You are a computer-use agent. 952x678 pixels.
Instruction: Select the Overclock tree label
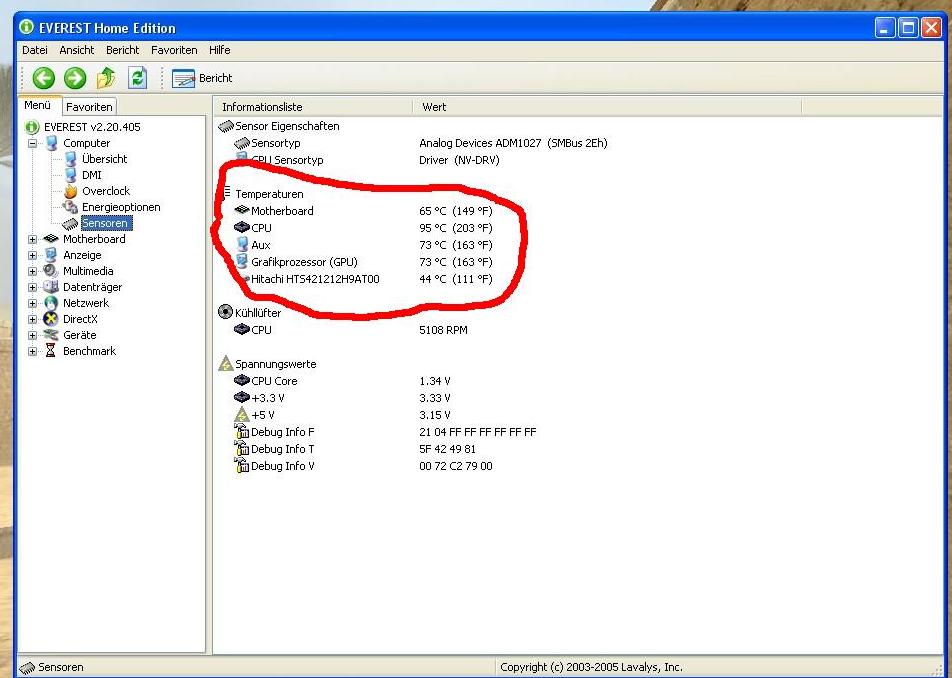106,191
